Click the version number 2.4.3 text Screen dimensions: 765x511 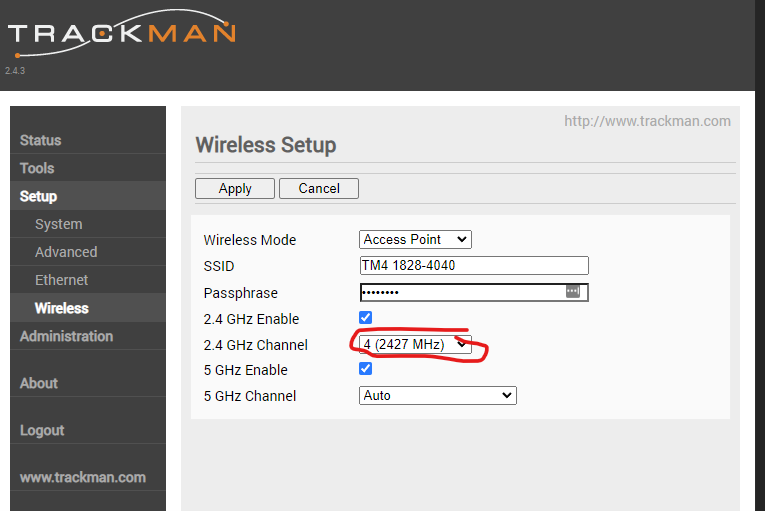tap(15, 71)
